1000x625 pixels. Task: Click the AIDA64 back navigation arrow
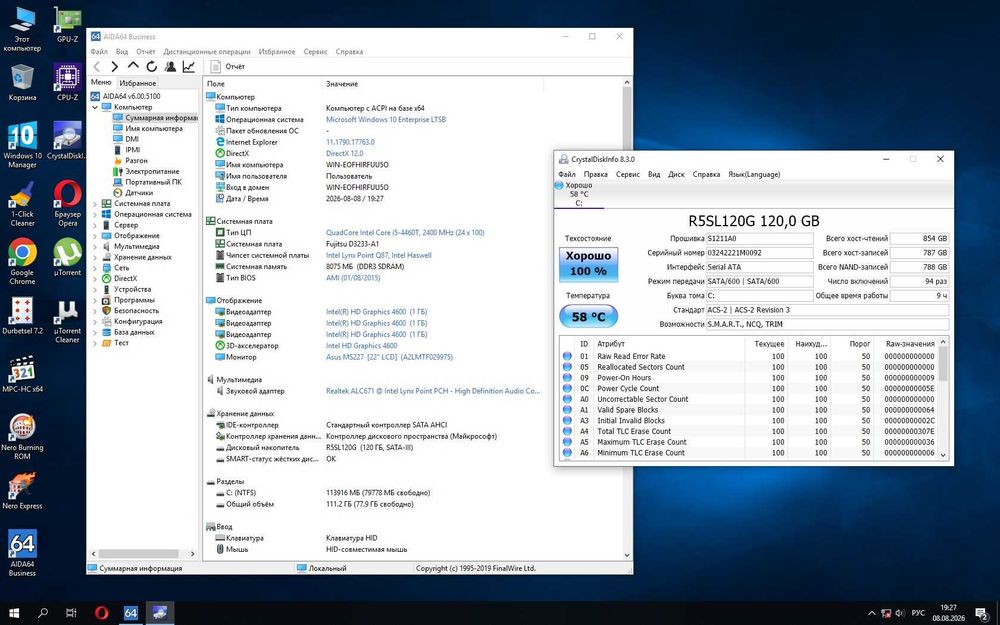(x=96, y=66)
